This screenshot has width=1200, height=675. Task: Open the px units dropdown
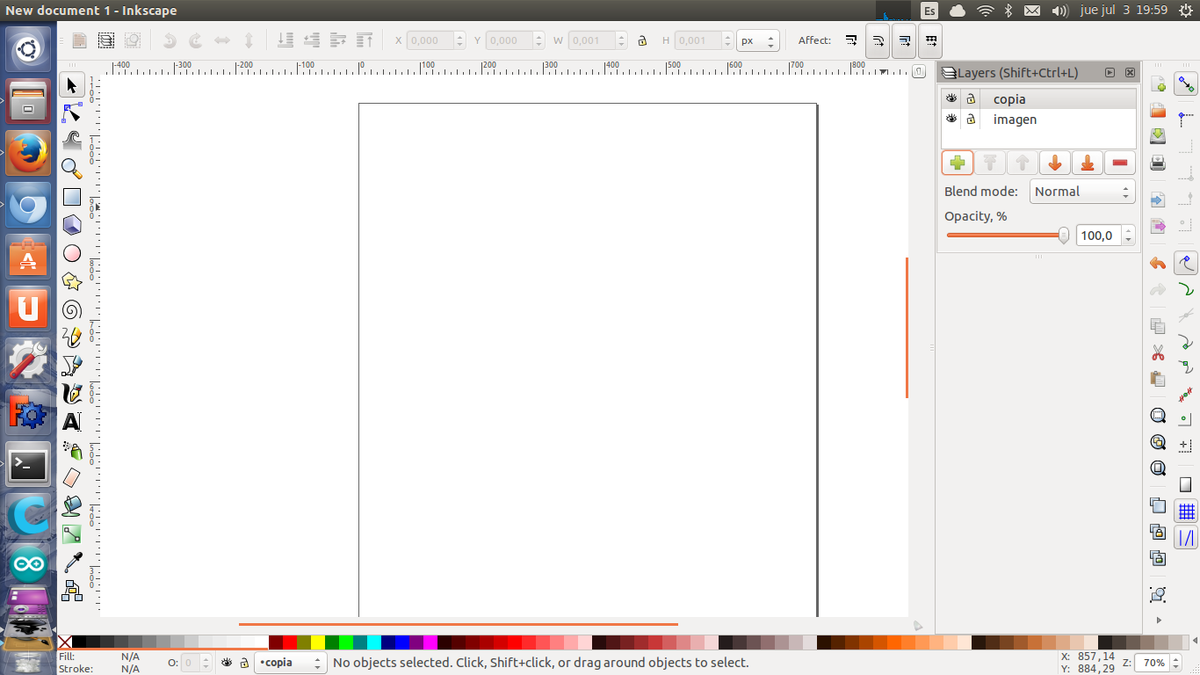point(757,41)
